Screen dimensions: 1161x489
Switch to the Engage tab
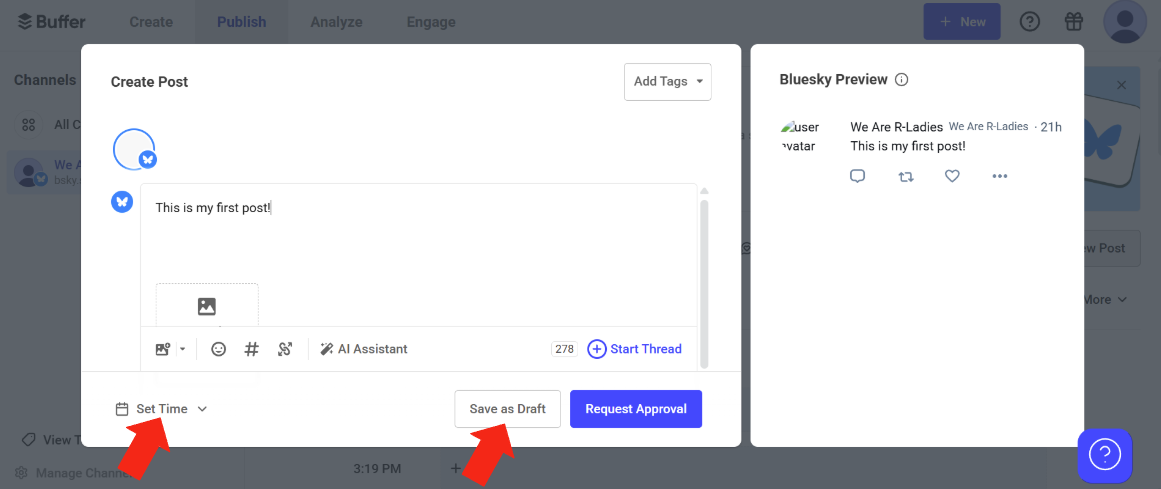[431, 22]
